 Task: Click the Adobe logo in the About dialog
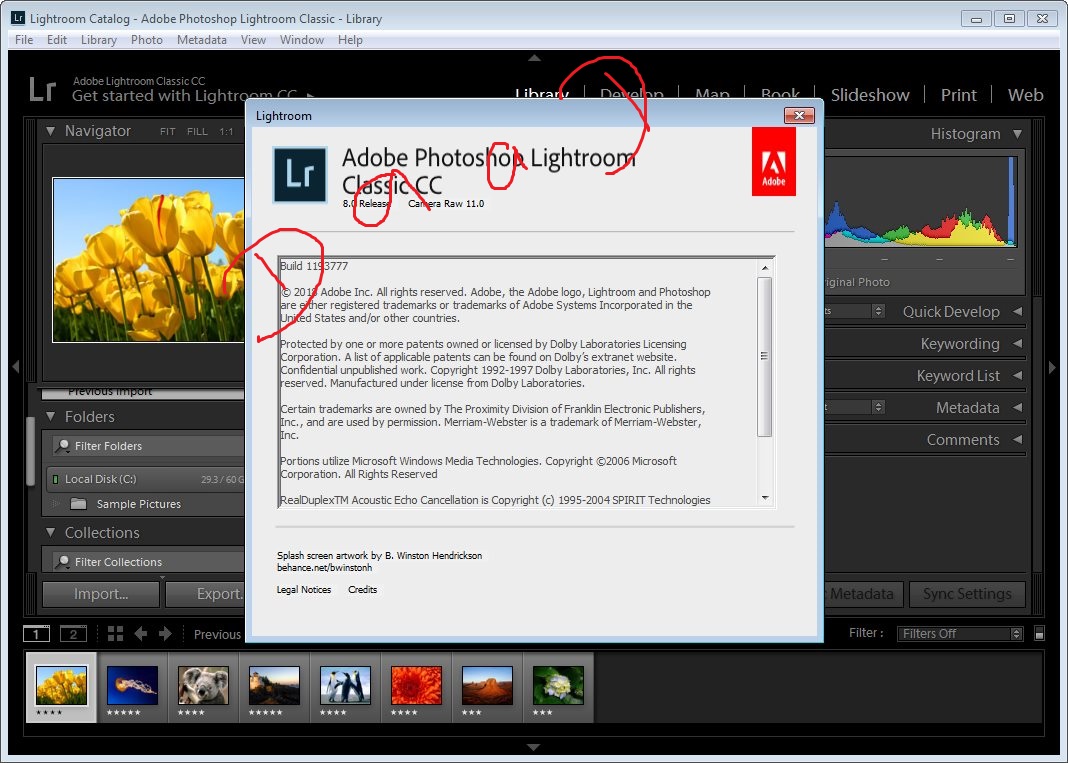point(773,161)
